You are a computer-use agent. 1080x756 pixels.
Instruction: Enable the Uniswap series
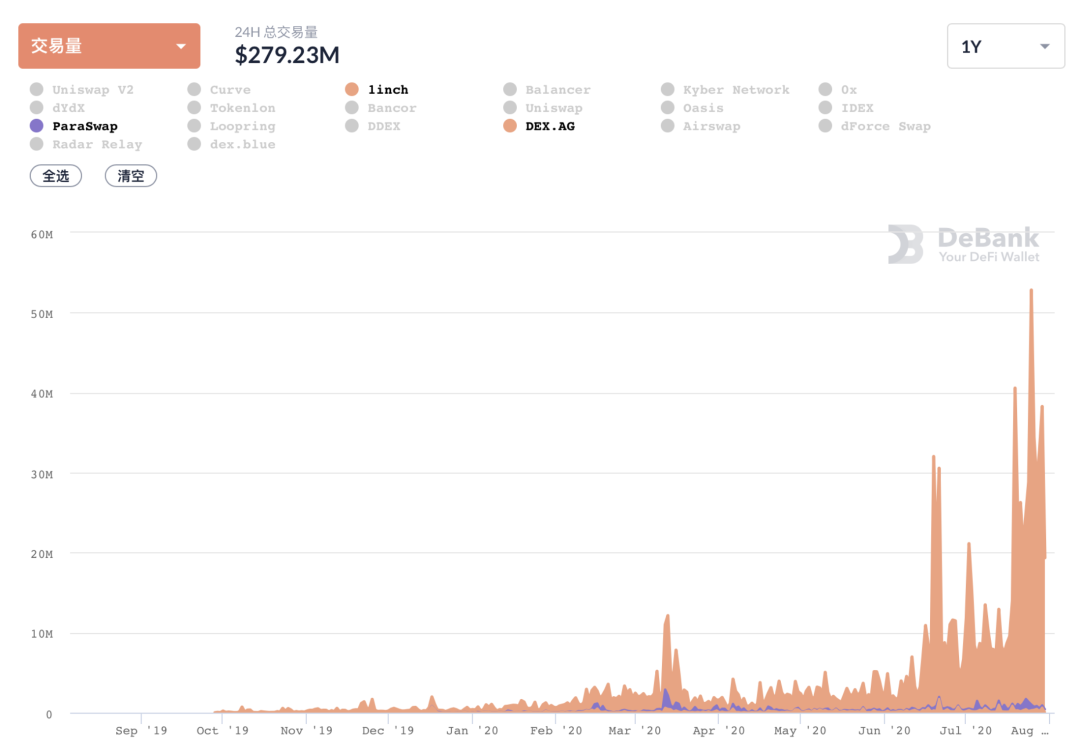pyautogui.click(x=543, y=107)
